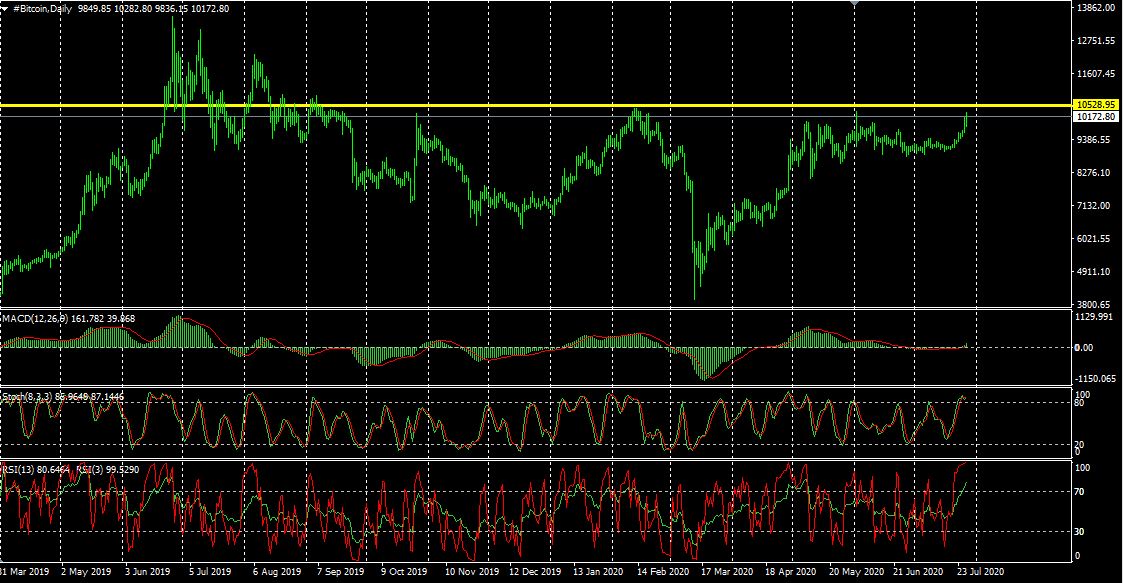The height and width of the screenshot is (583, 1123).
Task: Click the 1129.991 MACD scale value
Action: click(1094, 317)
